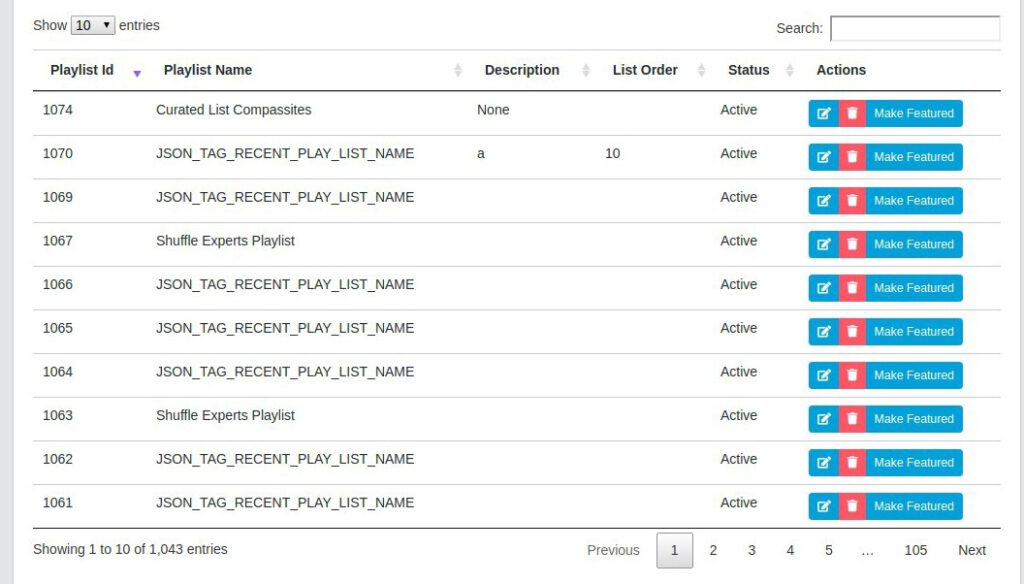Click the Showing 1 to 10 of 1,043 entries text
This screenshot has width=1024, height=584.
tap(131, 549)
